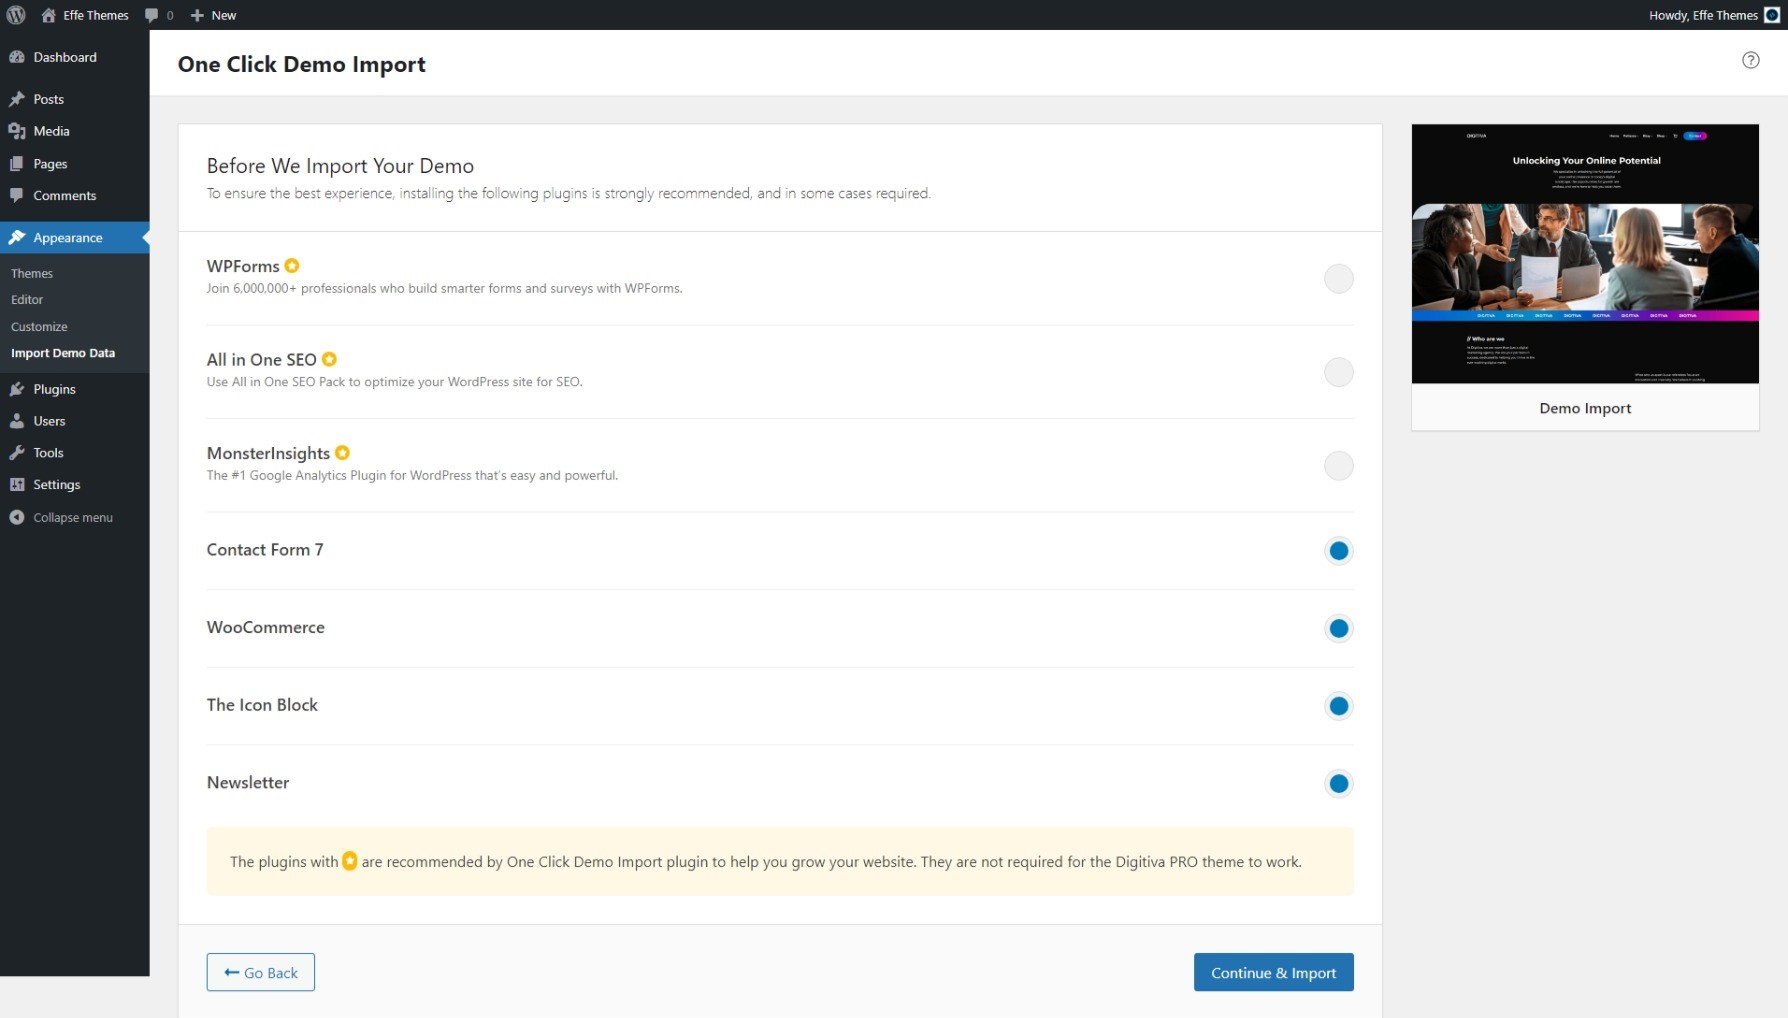Screen dimensions: 1788x1018
Task: Click the Go Back button
Action: 260,972
